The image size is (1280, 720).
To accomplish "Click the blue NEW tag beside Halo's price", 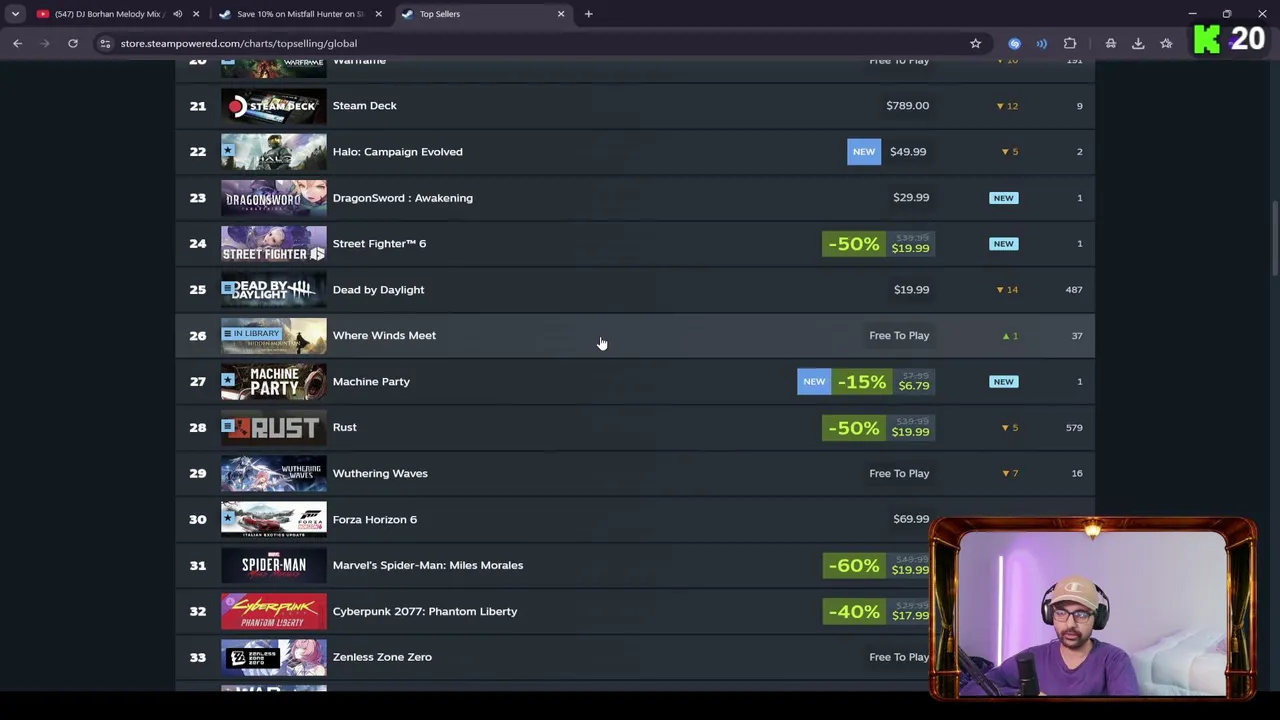I will (x=864, y=151).
